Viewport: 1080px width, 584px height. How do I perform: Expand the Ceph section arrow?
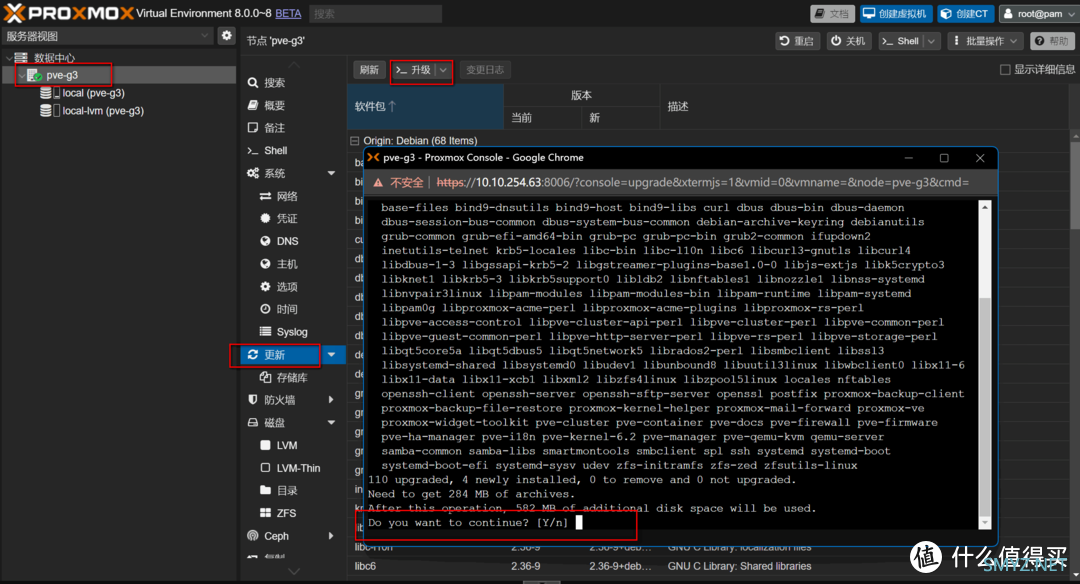tap(331, 536)
